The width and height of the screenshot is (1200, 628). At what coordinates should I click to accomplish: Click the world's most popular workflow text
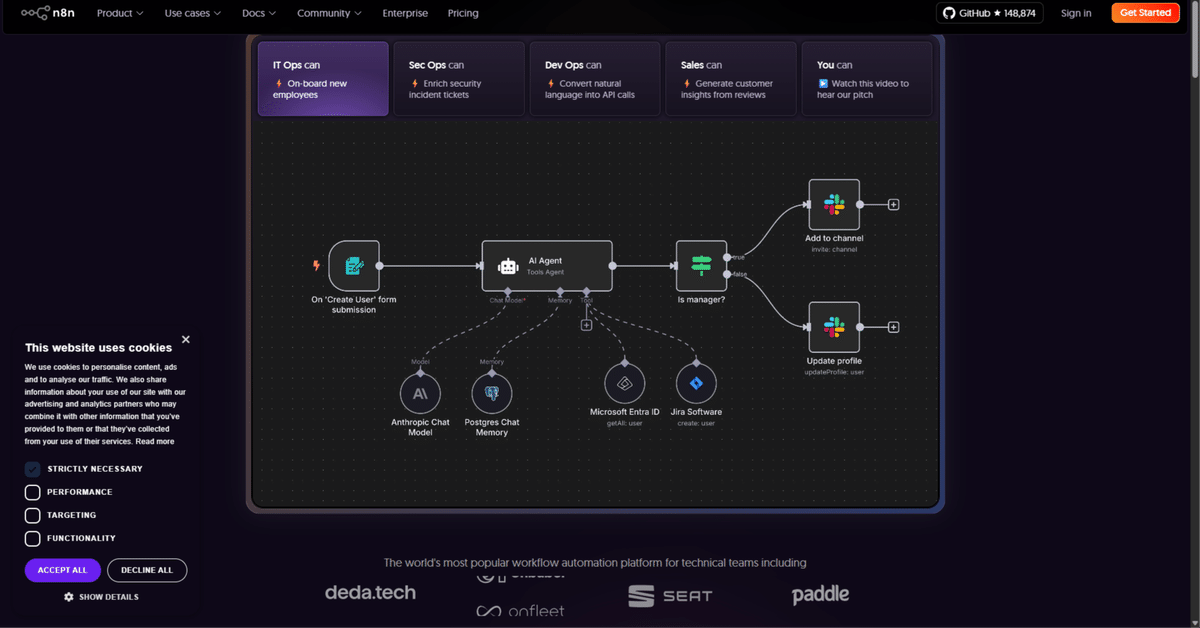pyautogui.click(x=595, y=562)
